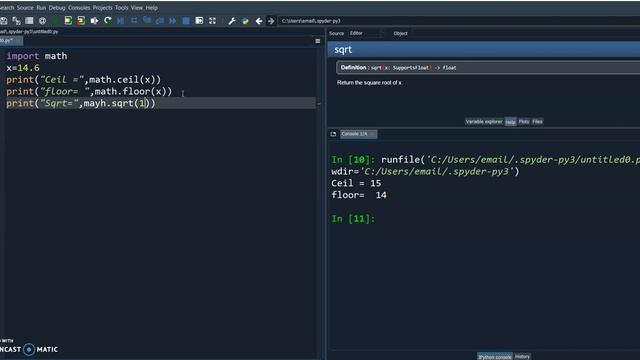640x360 pixels.
Task: Click the debugger continue icon
Action: (173, 21)
